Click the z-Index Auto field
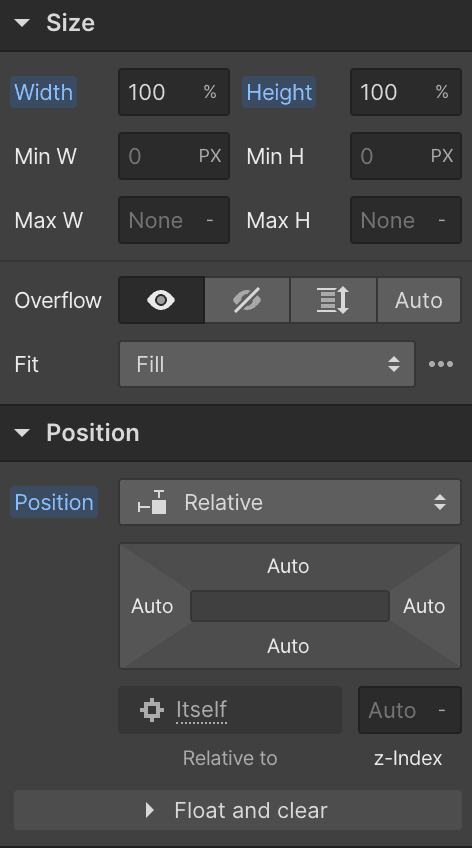The height and width of the screenshot is (848, 472). point(410,710)
